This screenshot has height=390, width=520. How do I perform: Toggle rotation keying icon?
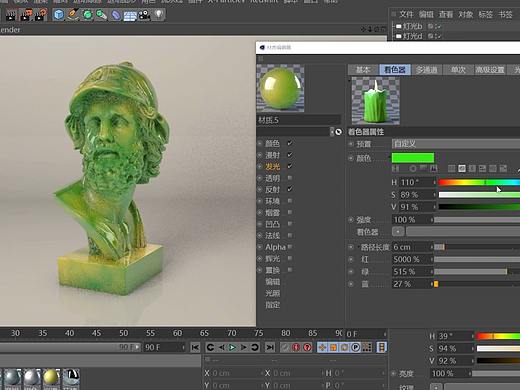coord(344,347)
